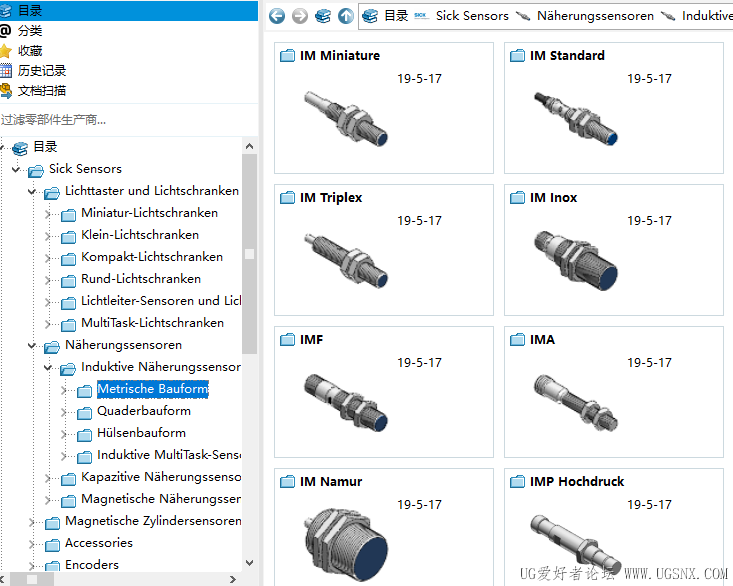
Task: Click folder icon on IM Namur card
Action: click(x=287, y=482)
